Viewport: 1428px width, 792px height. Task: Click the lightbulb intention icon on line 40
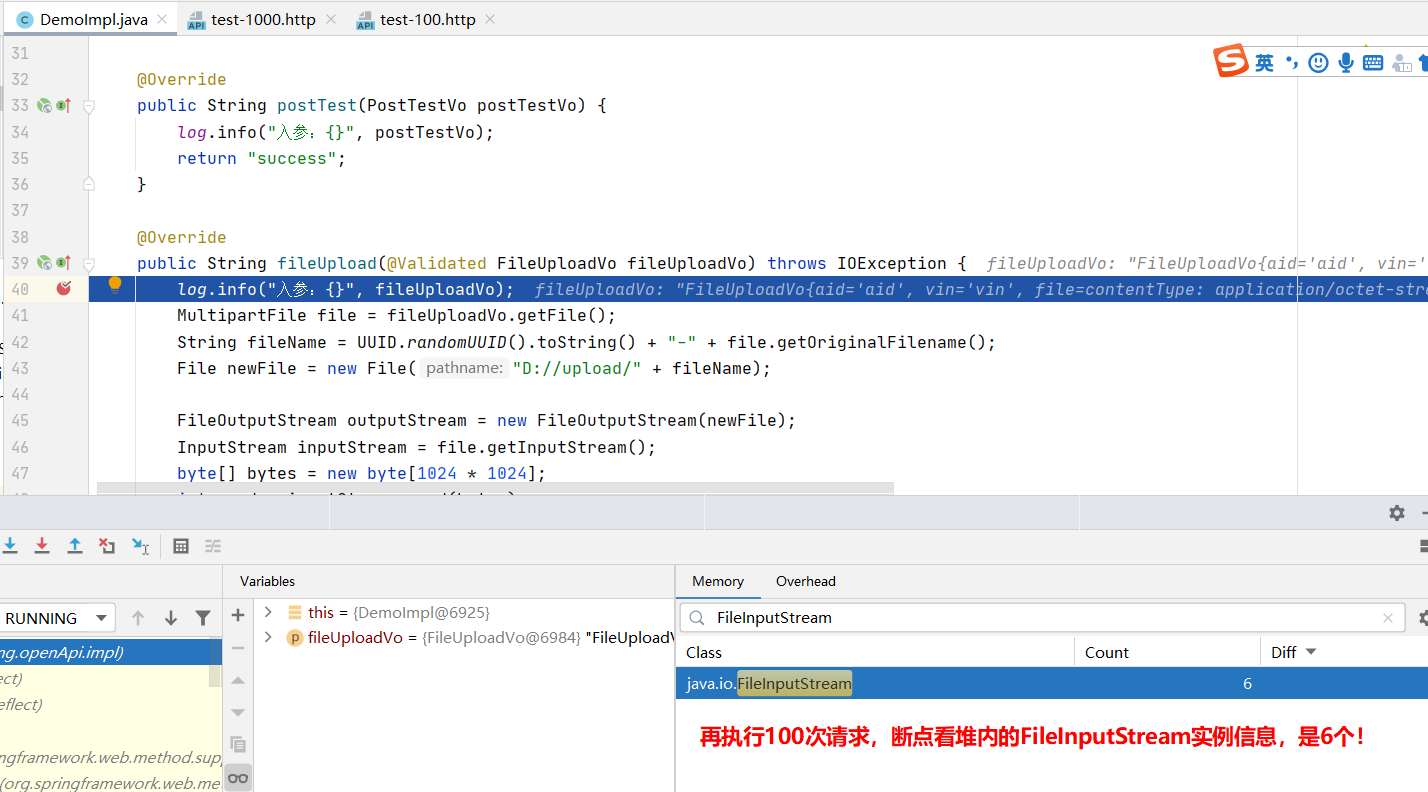tap(114, 285)
